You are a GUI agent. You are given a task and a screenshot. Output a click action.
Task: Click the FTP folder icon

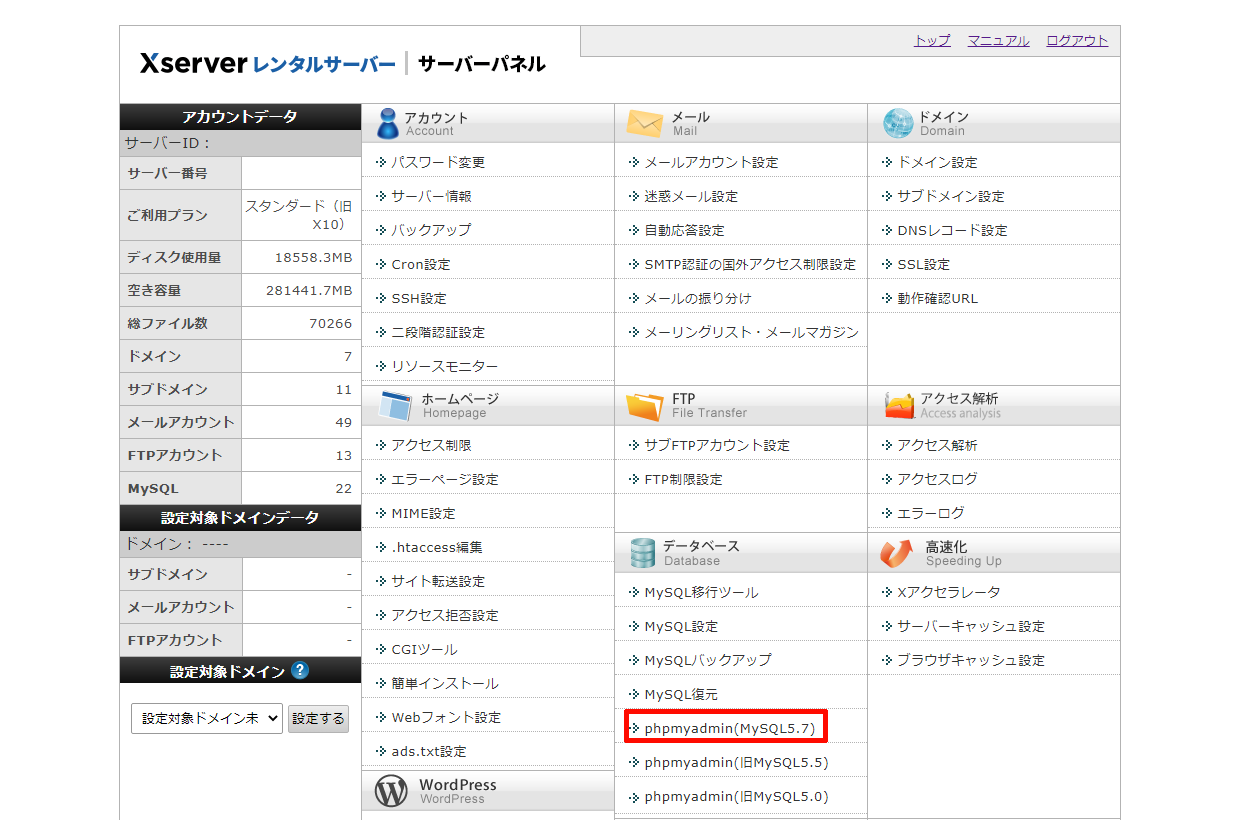click(x=644, y=406)
